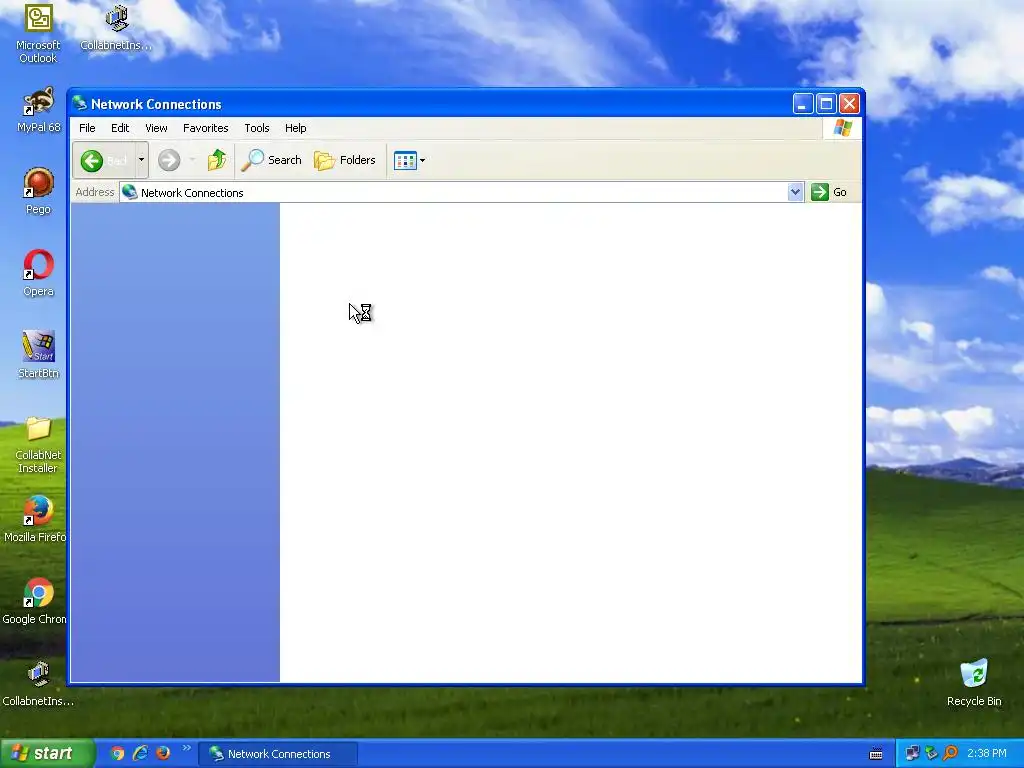This screenshot has height=768, width=1024.
Task: Select the Mozilla Firefox desktop shortcut
Action: [35, 520]
